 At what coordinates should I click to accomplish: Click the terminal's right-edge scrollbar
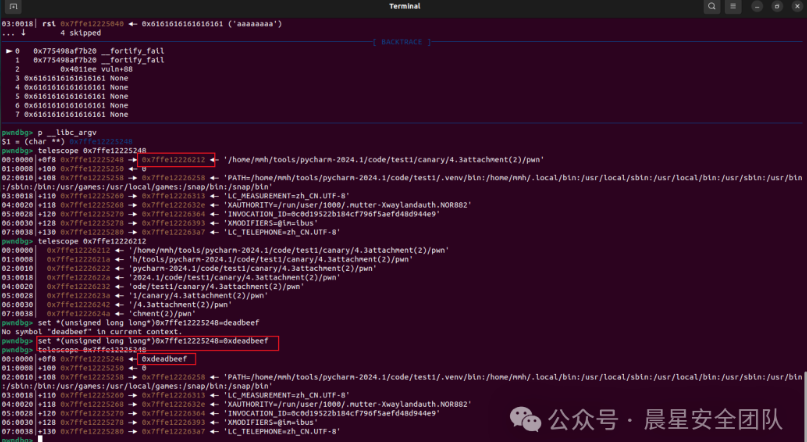pos(803,380)
